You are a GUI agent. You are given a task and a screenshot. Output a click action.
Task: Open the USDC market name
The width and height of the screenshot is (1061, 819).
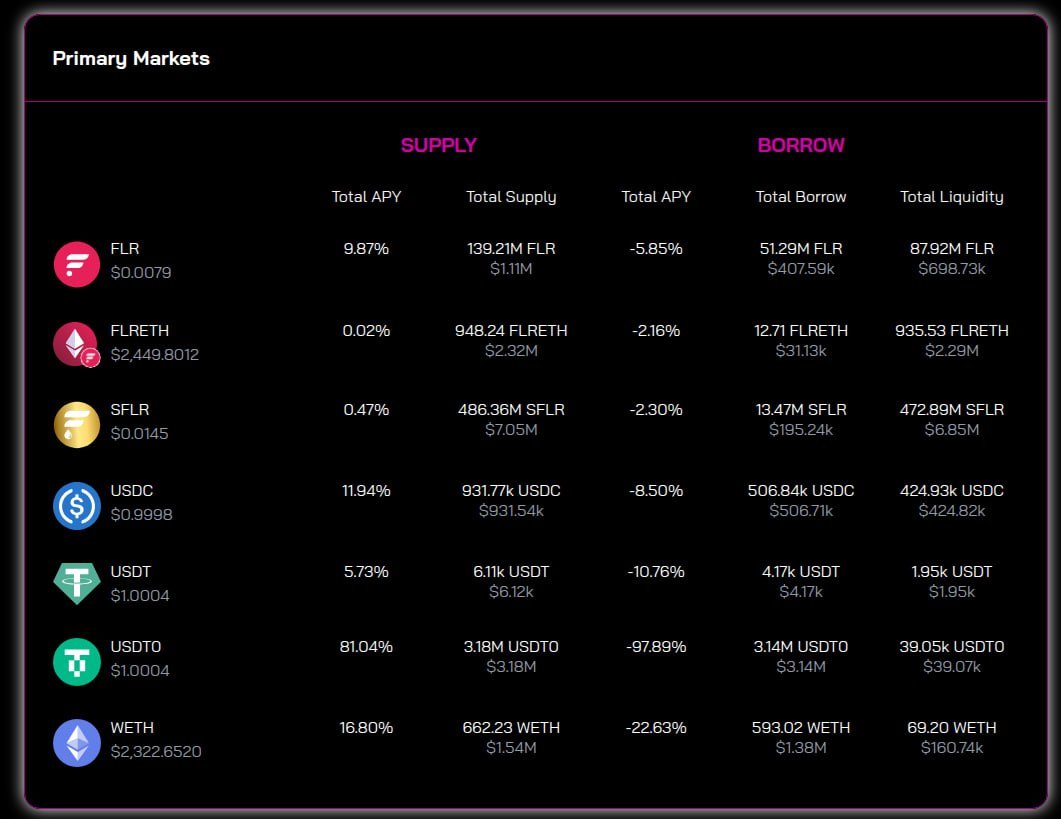[x=131, y=490]
